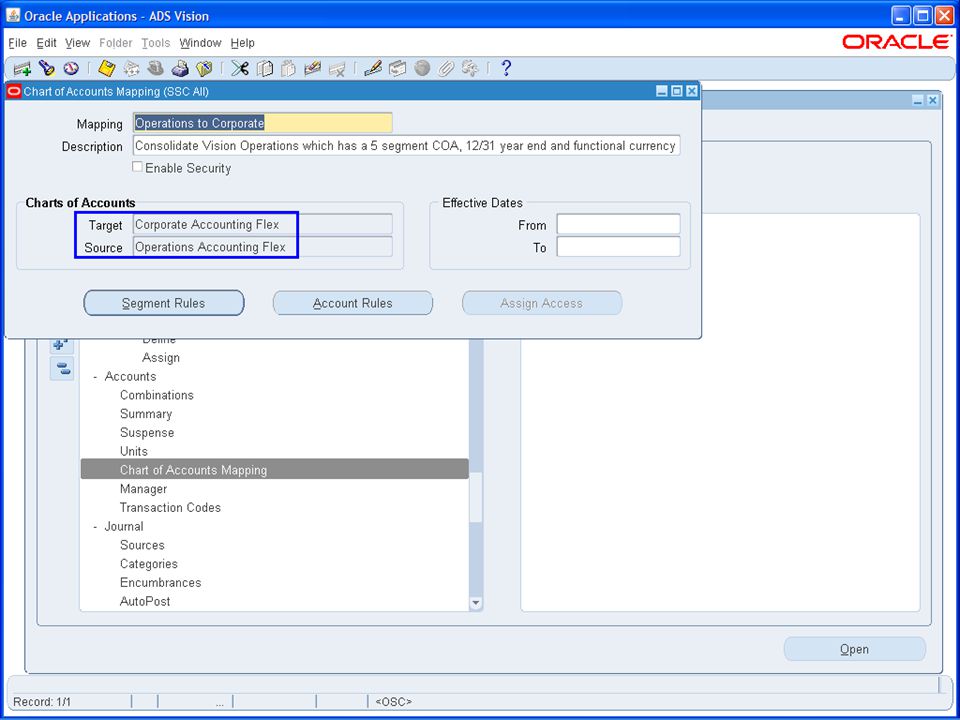Select Assign in the navigator tree

tap(161, 358)
